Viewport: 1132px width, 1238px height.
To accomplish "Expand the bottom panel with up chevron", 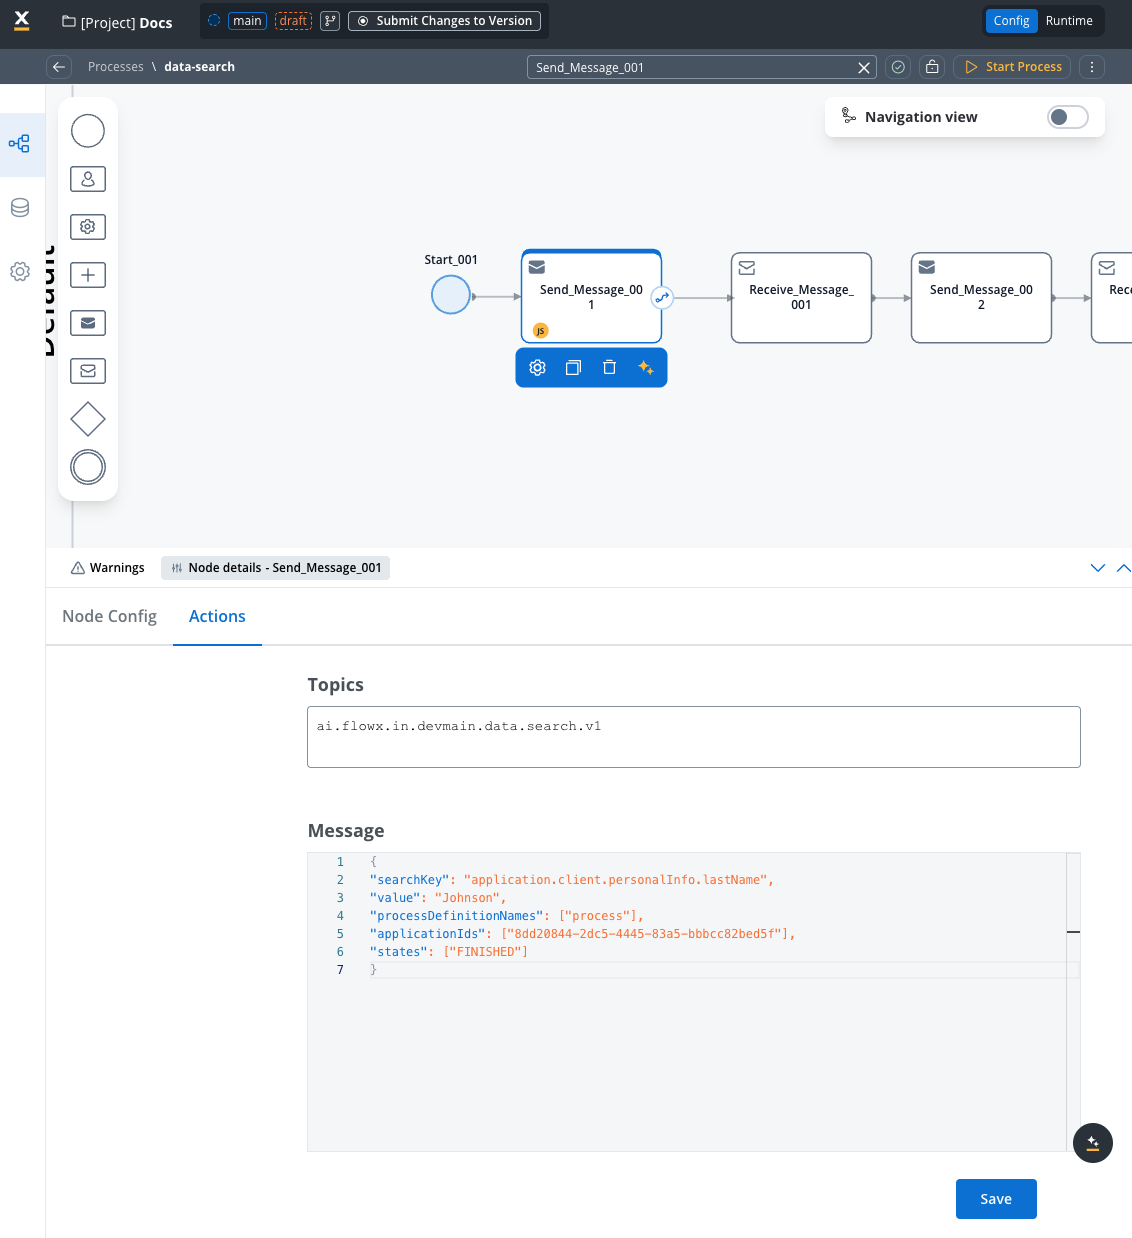I will [x=1123, y=568].
